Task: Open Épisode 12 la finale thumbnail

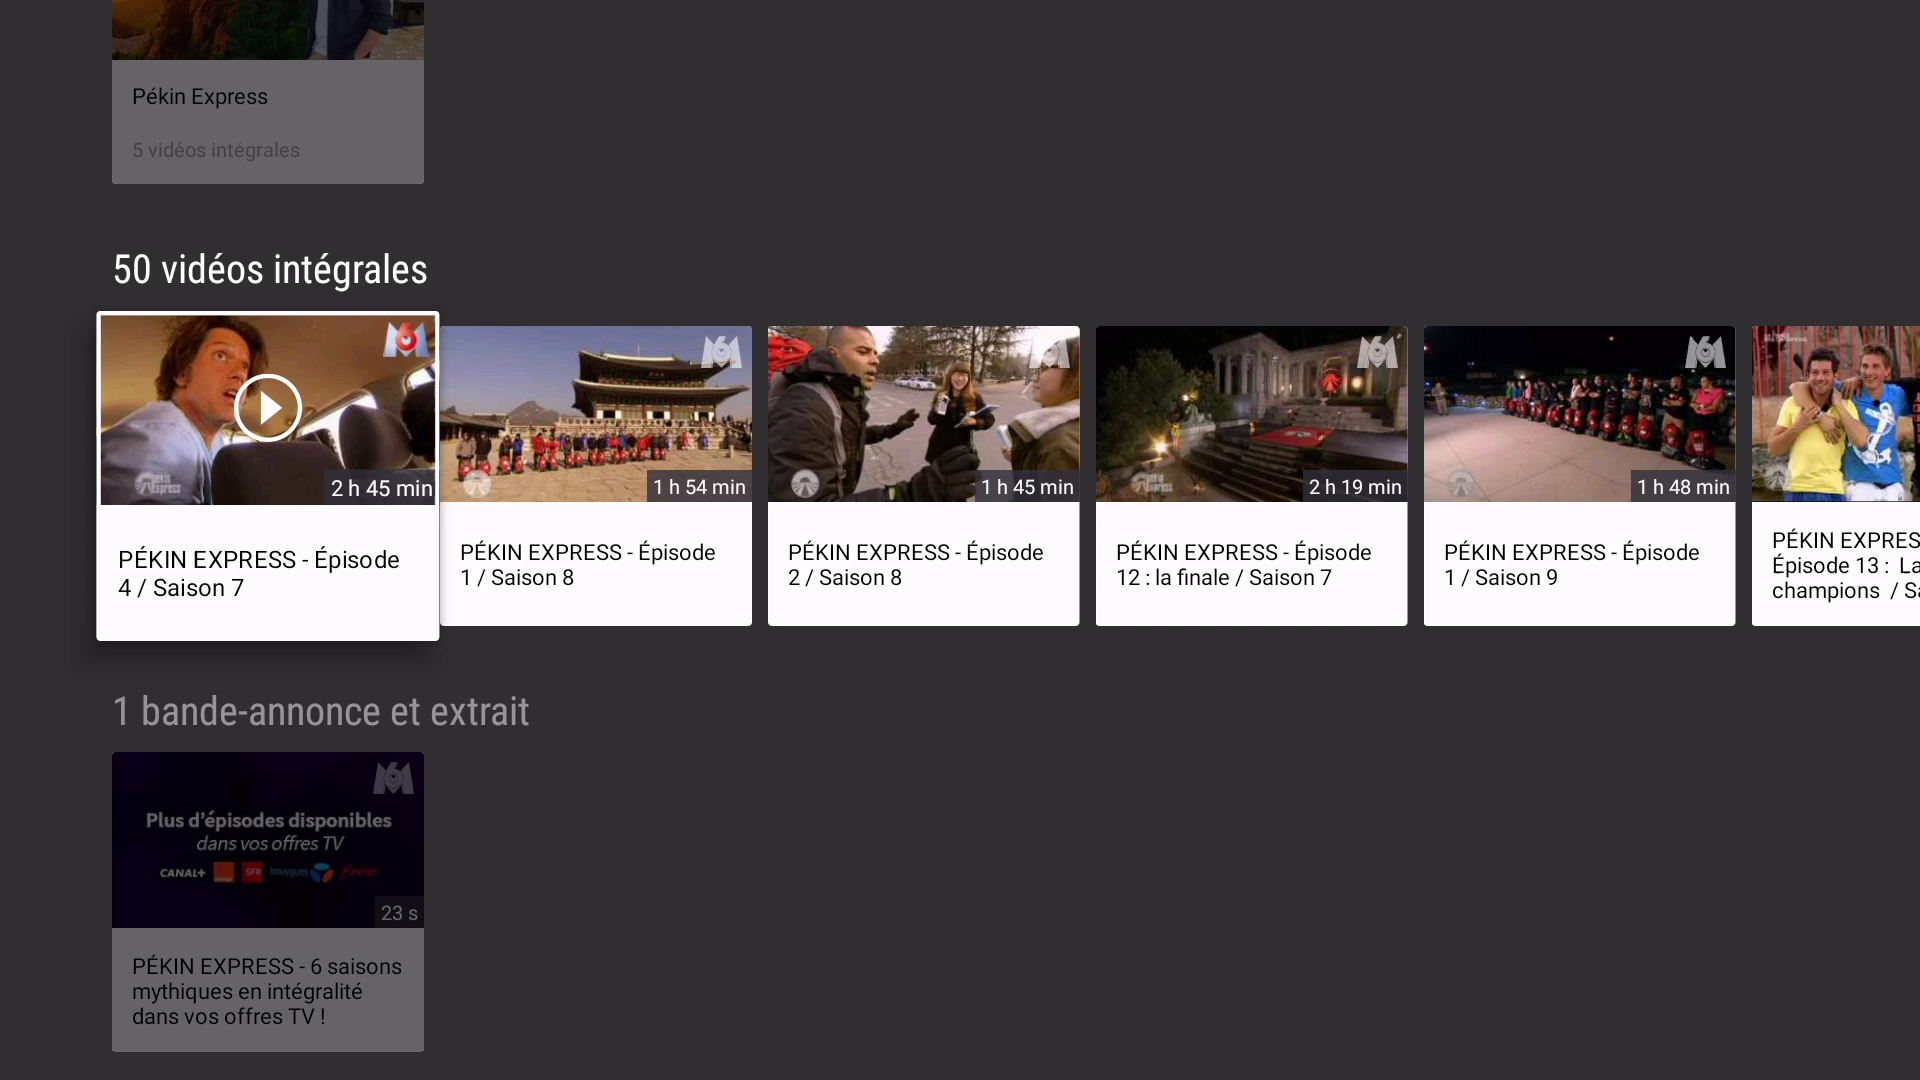Action: tap(1252, 414)
